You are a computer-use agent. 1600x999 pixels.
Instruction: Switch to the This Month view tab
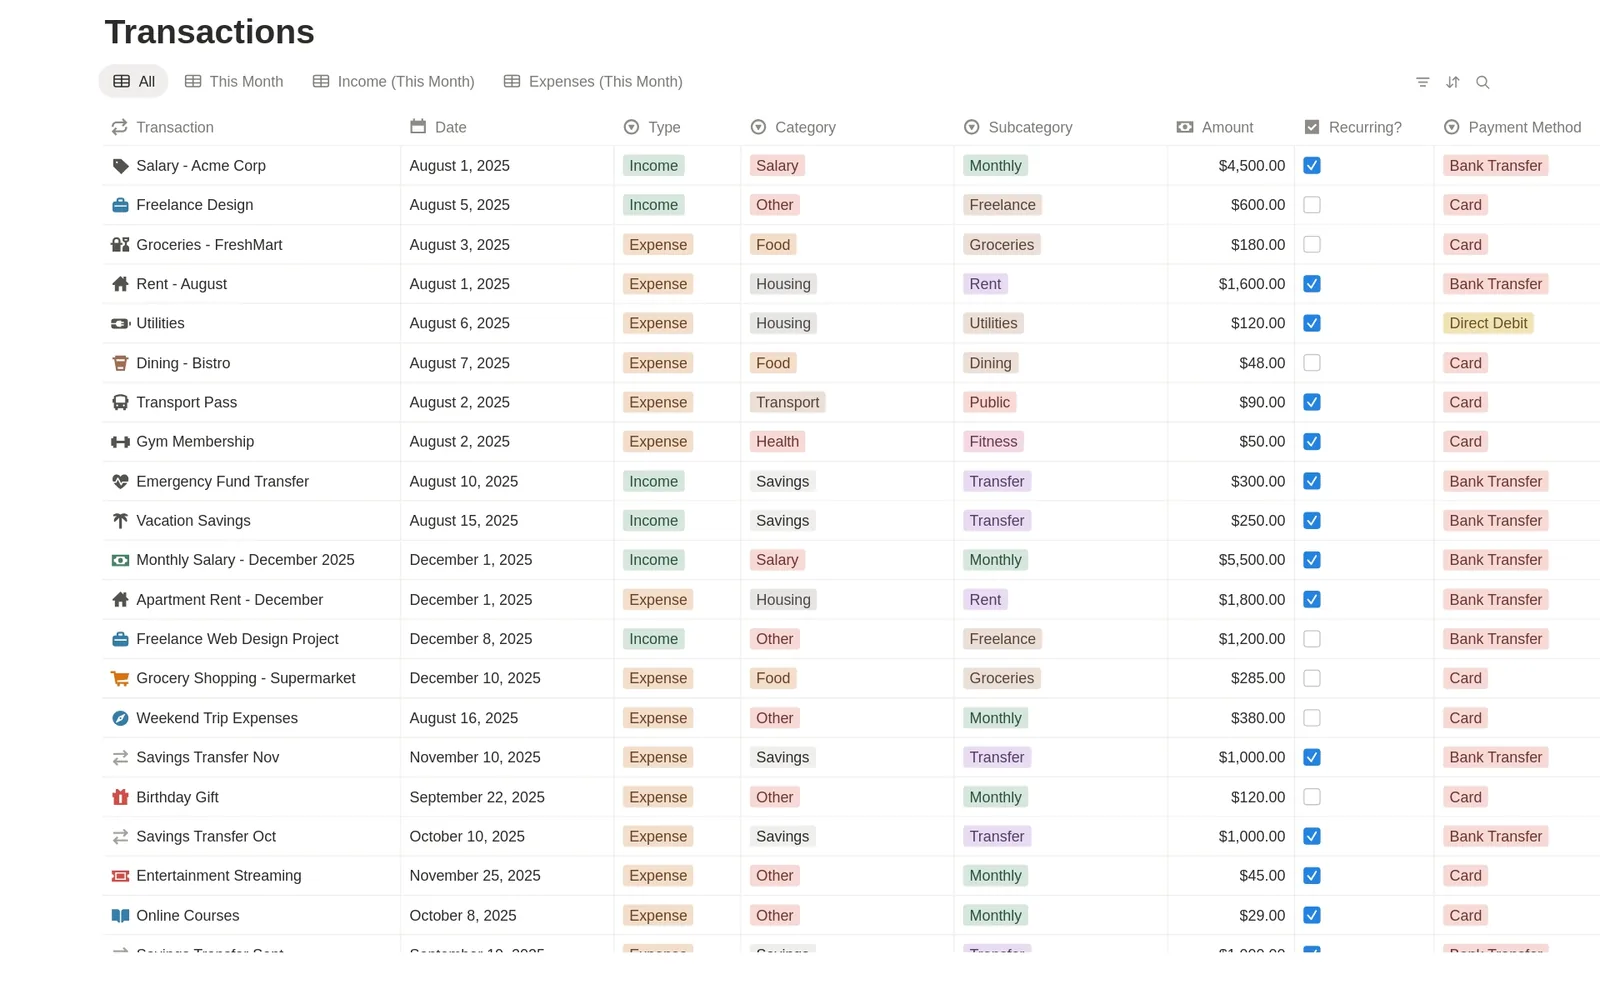(x=234, y=82)
